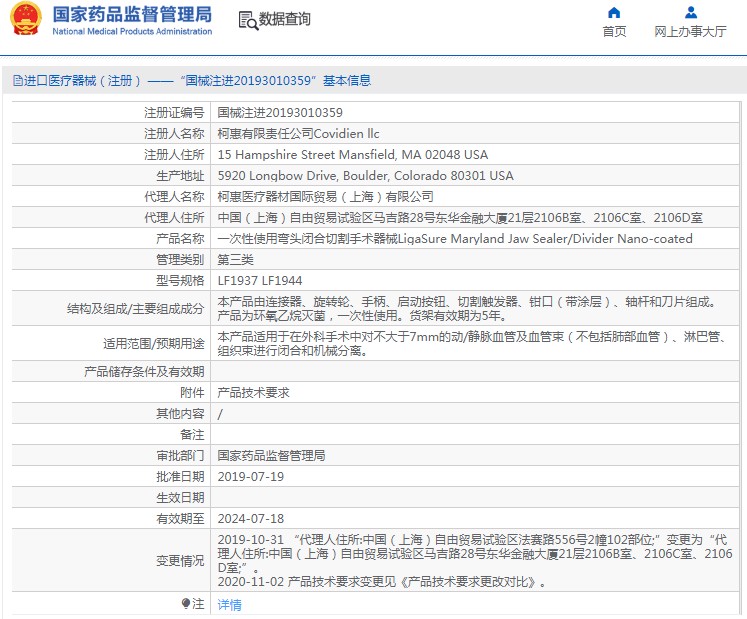Click the lightbulb icon beside 注
Image resolution: width=747 pixels, height=619 pixels.
click(186, 604)
